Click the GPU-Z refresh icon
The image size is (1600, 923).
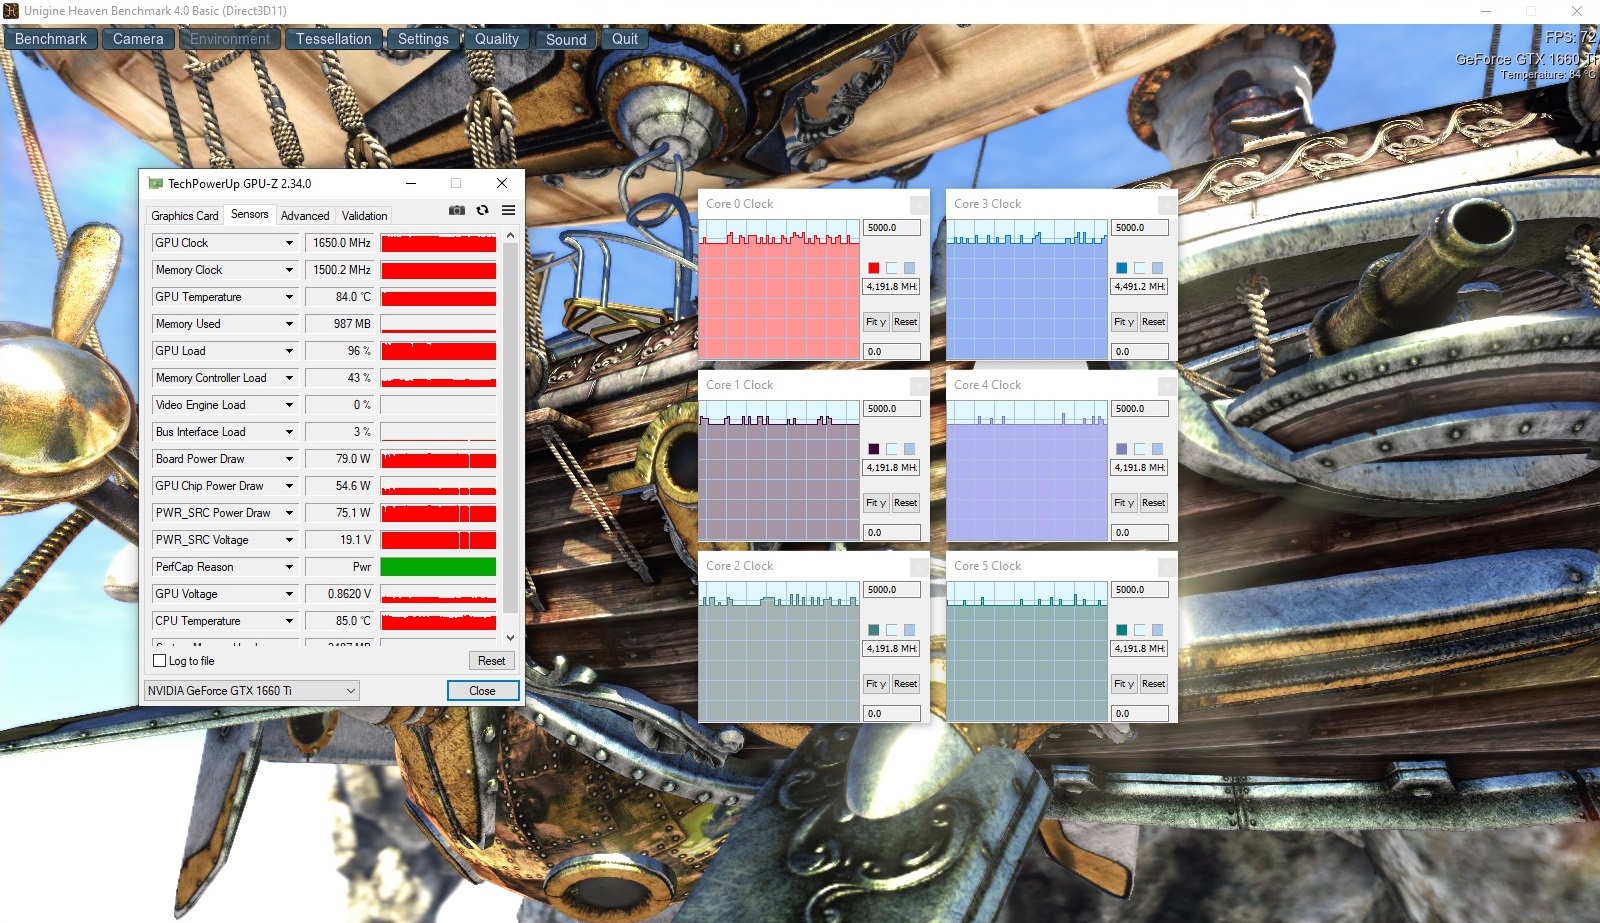point(482,210)
